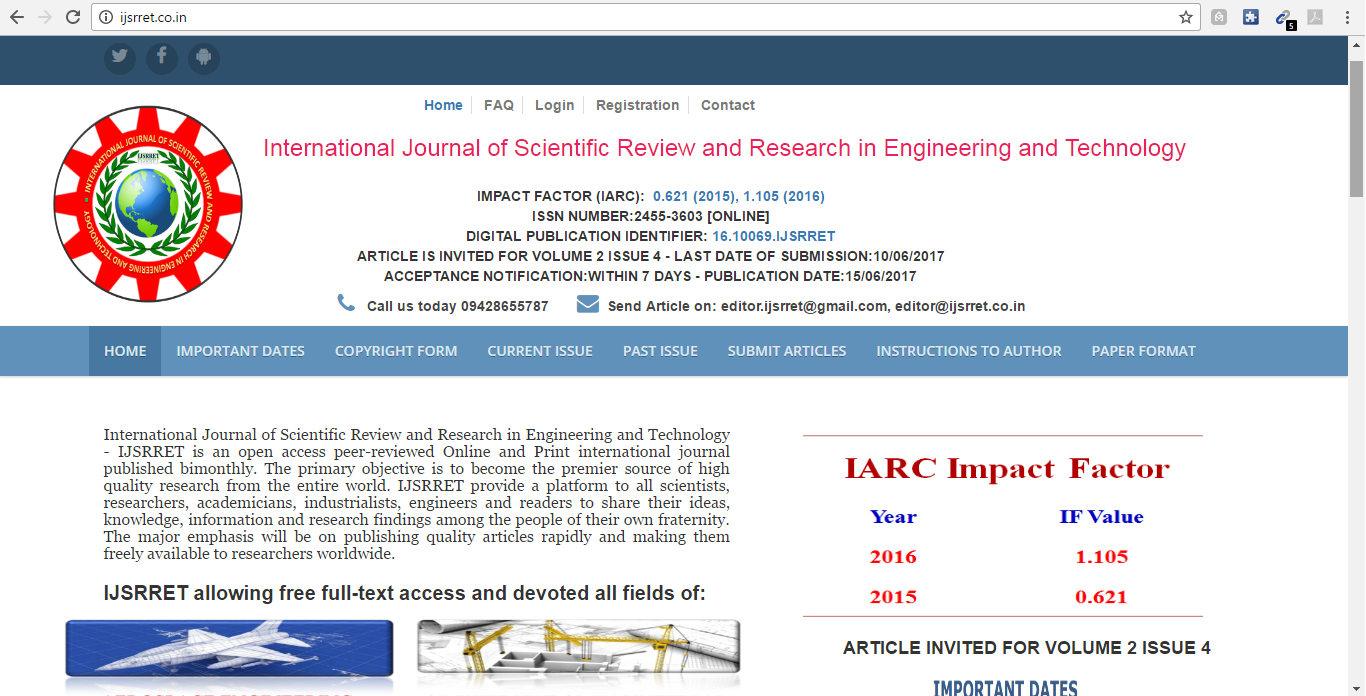Screen dimensions: 1366x696
Task: Open the Facebook social icon
Action: tap(162, 58)
